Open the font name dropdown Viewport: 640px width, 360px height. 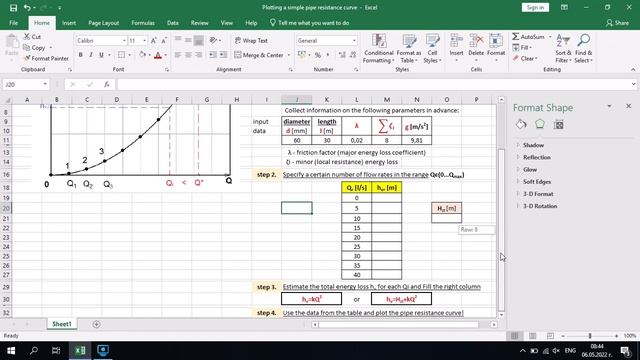coord(124,41)
